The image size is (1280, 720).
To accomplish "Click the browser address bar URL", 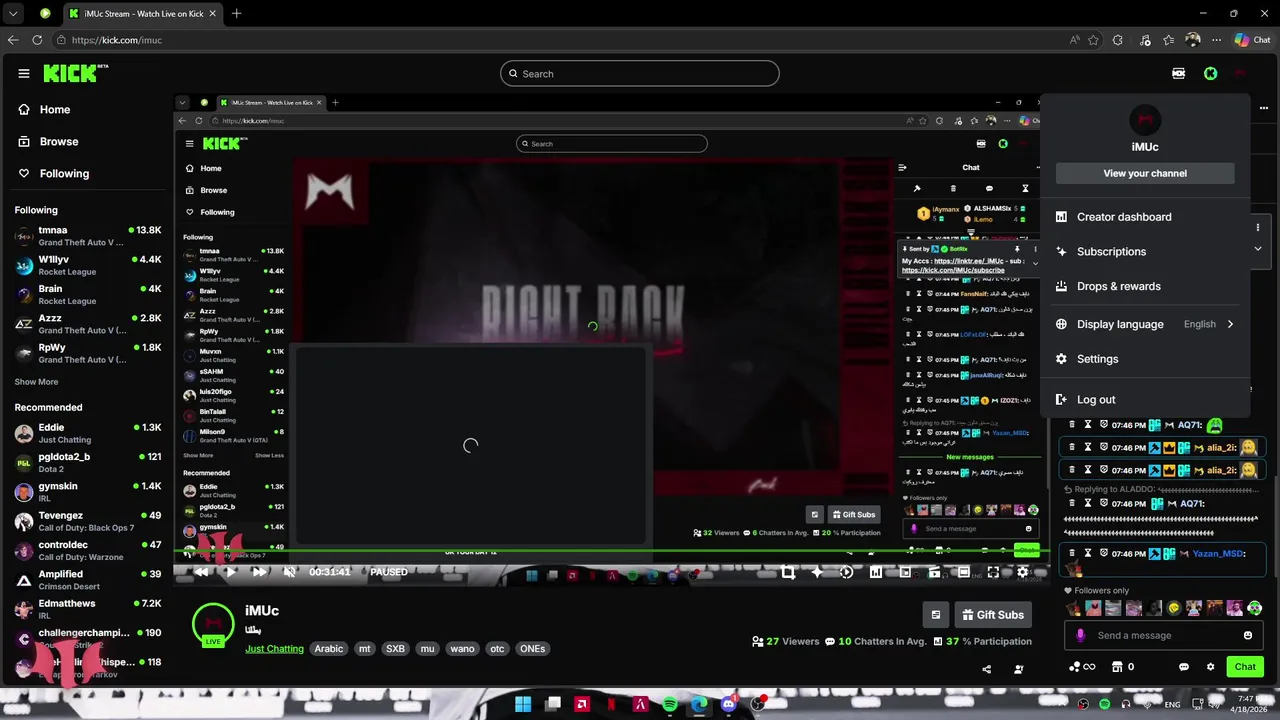I will pos(117,40).
